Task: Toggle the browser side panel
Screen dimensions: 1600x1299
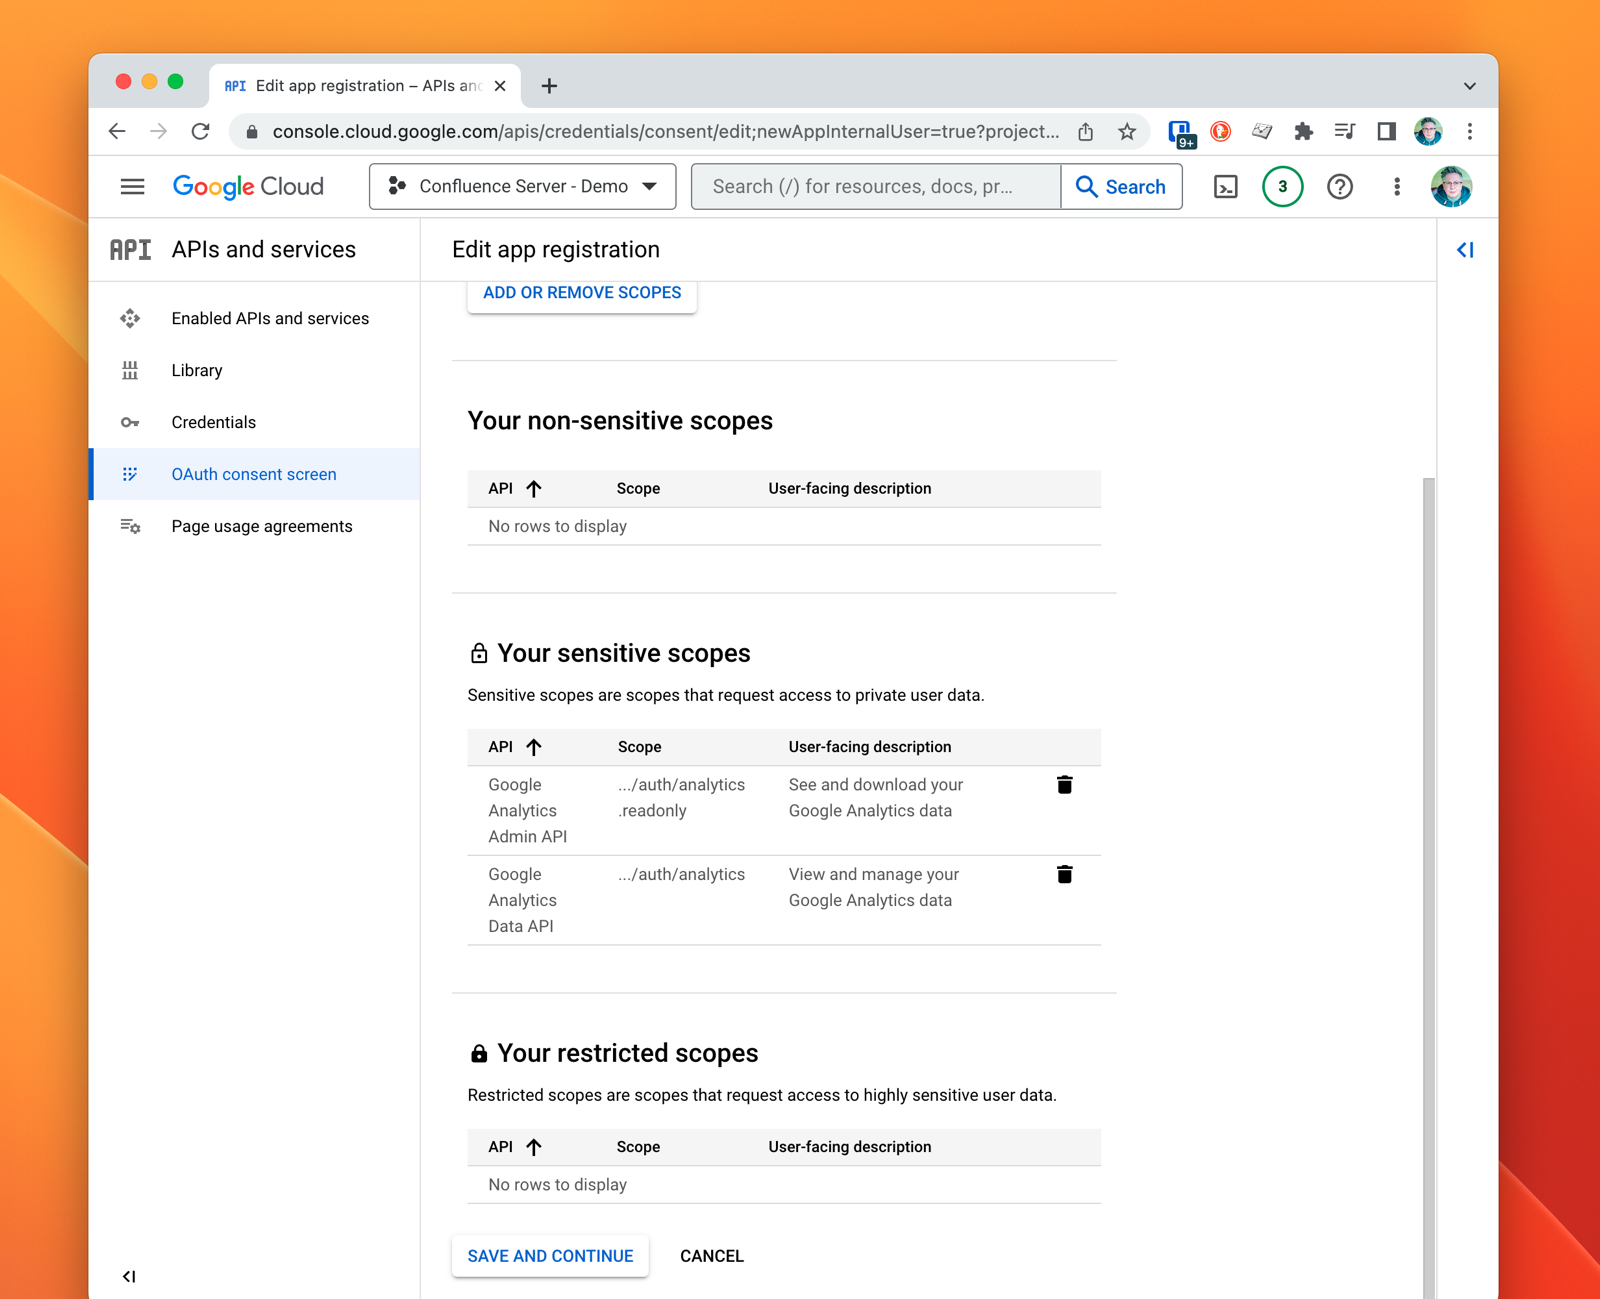Action: [1386, 132]
